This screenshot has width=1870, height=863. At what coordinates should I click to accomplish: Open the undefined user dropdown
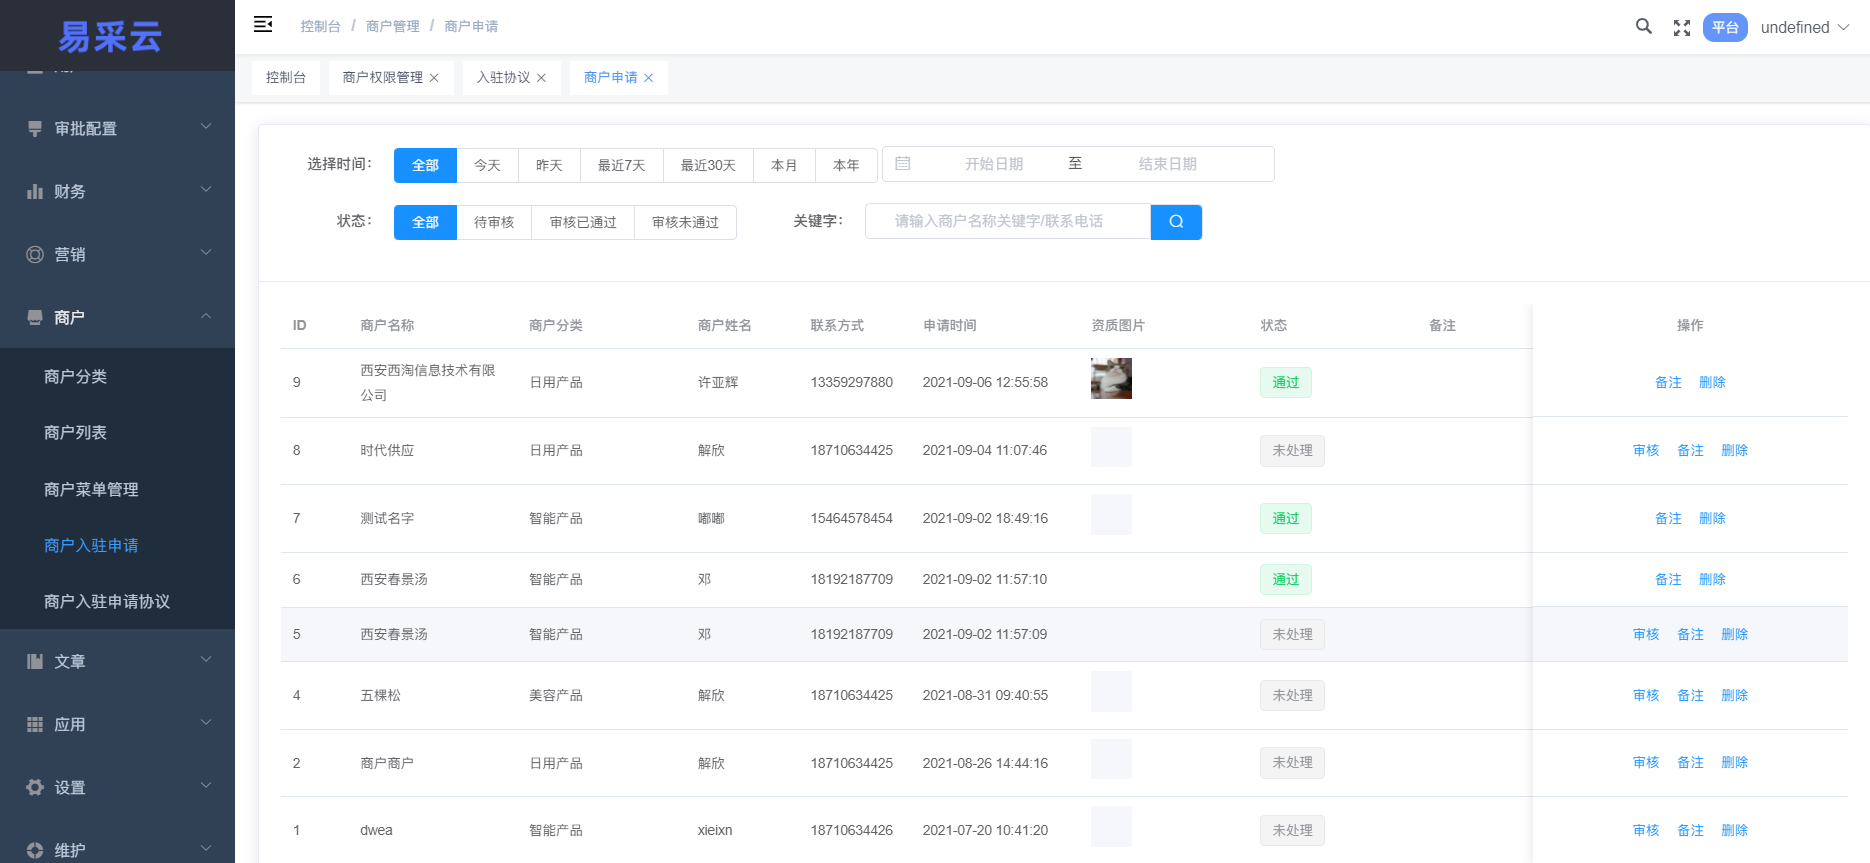1805,28
